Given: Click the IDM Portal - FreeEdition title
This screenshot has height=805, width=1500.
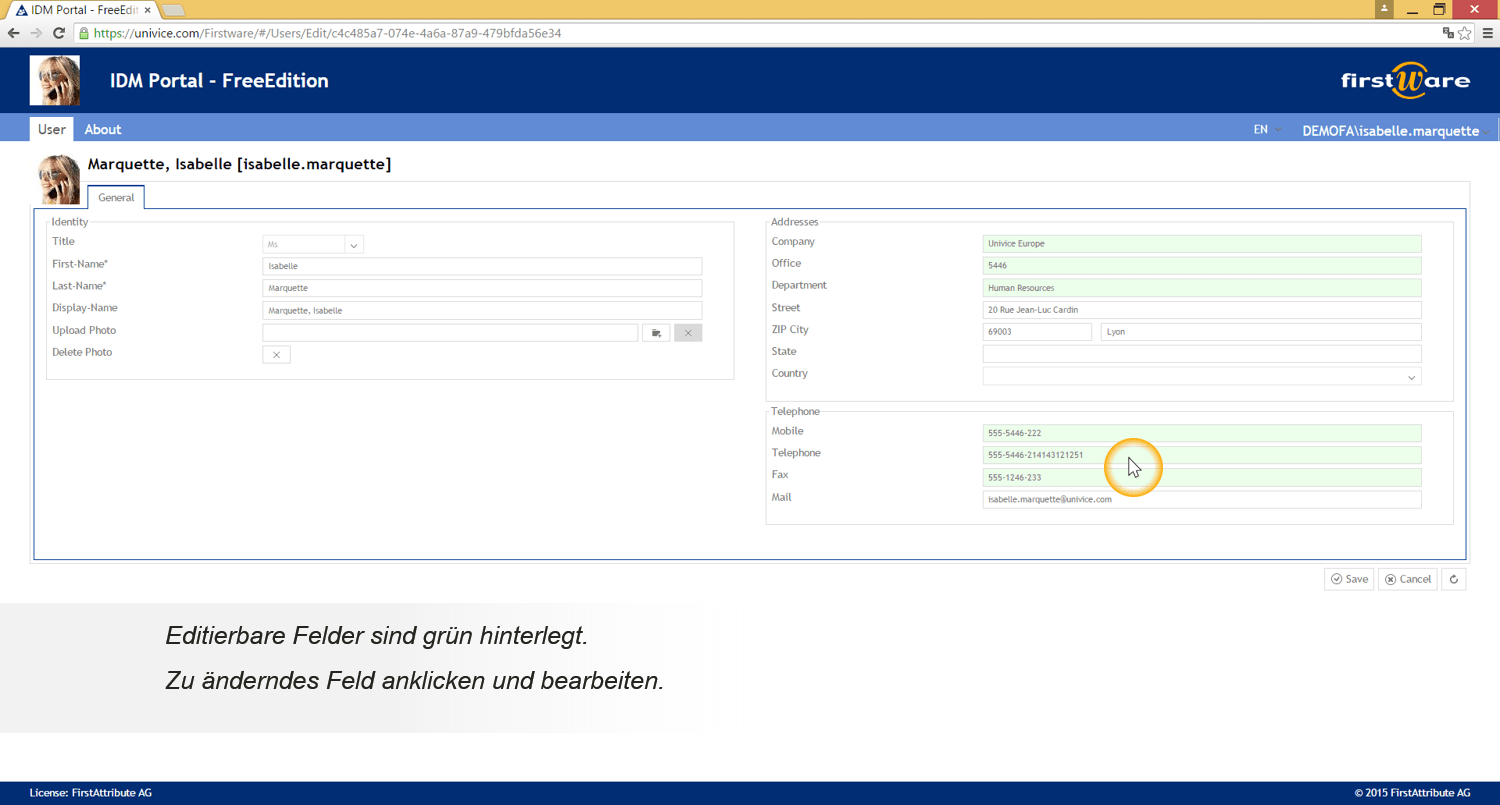Looking at the screenshot, I should click(219, 81).
